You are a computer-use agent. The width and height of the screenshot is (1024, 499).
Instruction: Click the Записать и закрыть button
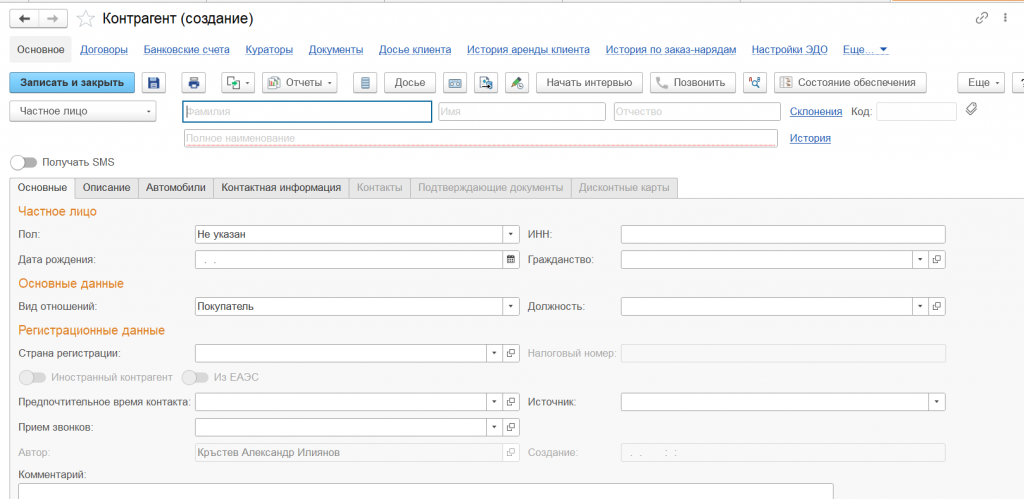click(x=72, y=83)
